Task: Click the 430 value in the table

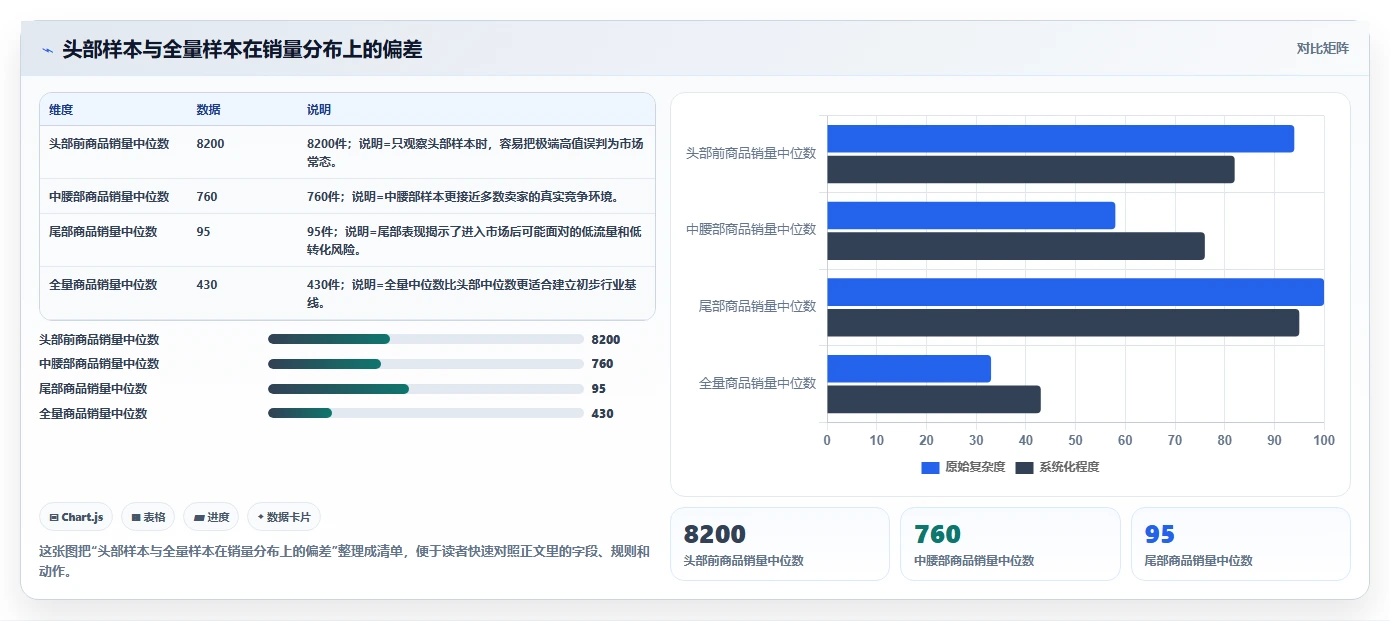Action: pos(207,285)
